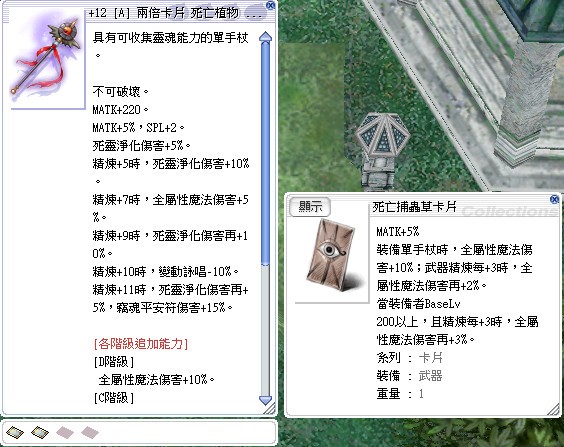Click the staff weapon item image
Image resolution: width=564 pixels, height=447 pixels.
click(x=46, y=58)
